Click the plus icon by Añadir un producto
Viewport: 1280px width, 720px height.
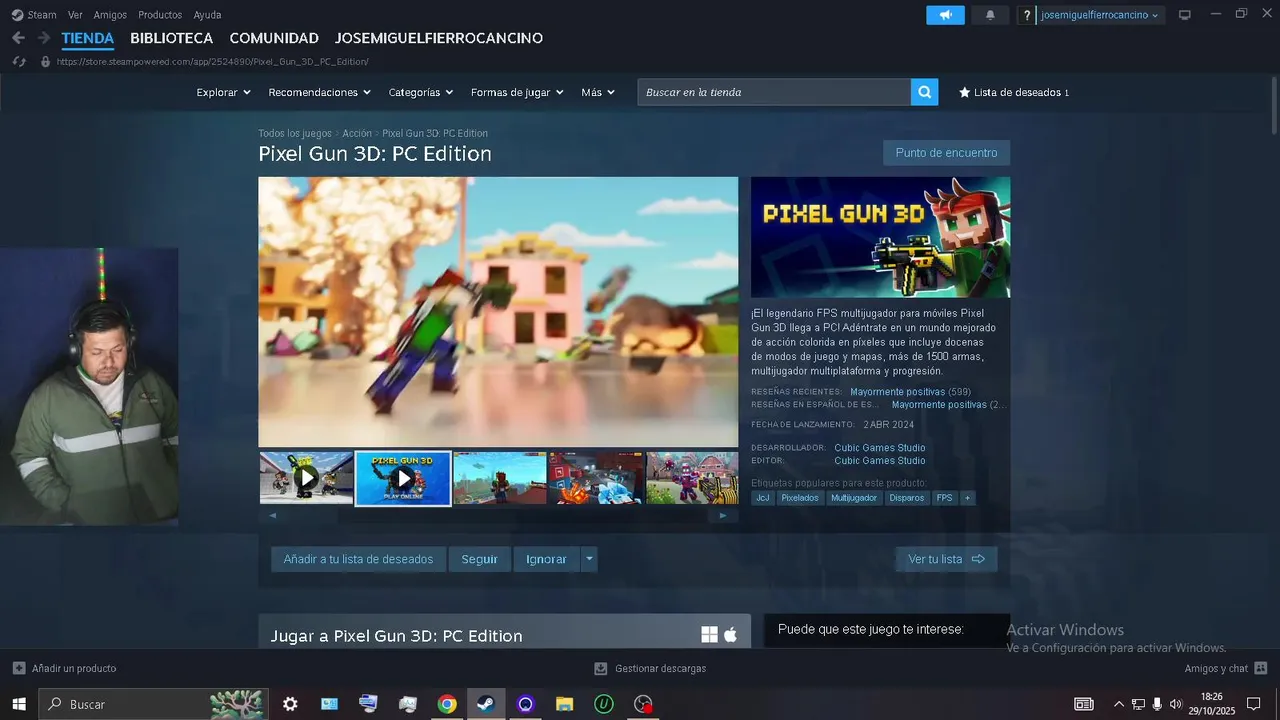19,668
